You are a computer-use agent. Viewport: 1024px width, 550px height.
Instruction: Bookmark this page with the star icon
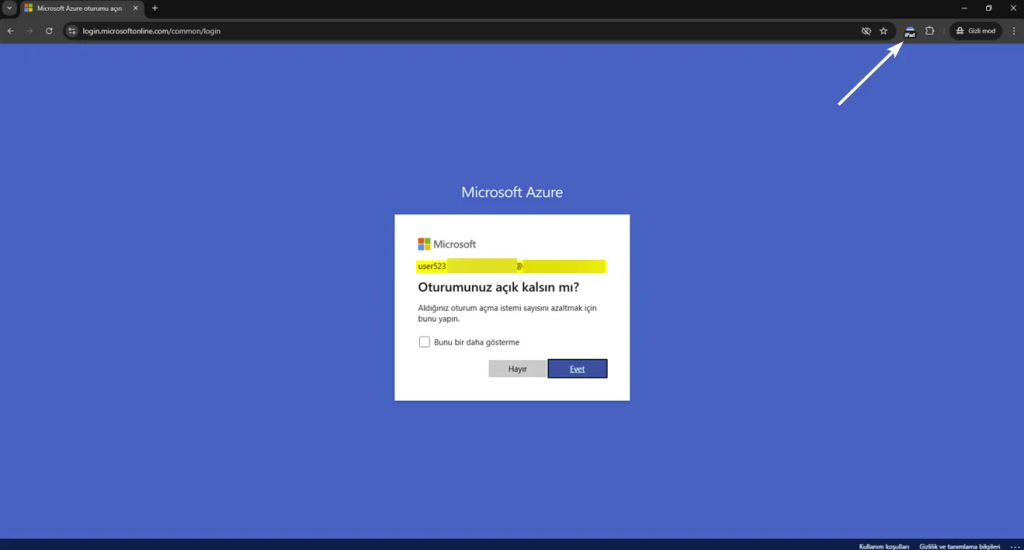click(x=883, y=31)
